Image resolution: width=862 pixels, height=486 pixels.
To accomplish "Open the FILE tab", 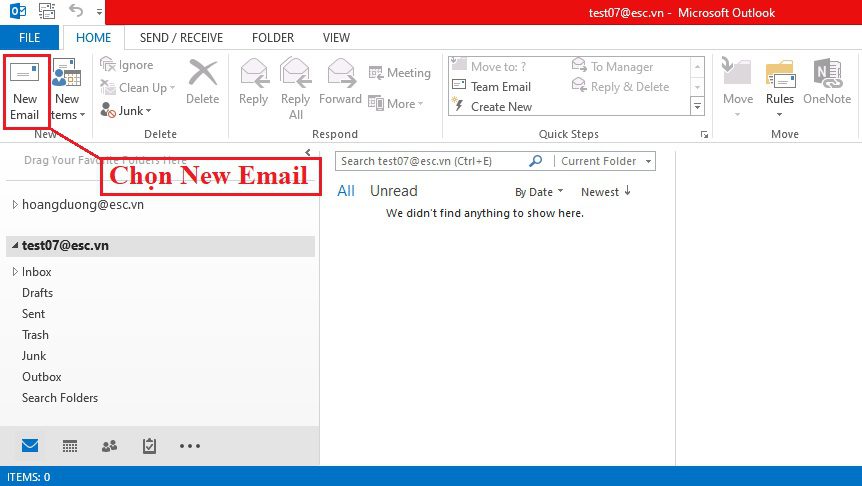I will 29,37.
